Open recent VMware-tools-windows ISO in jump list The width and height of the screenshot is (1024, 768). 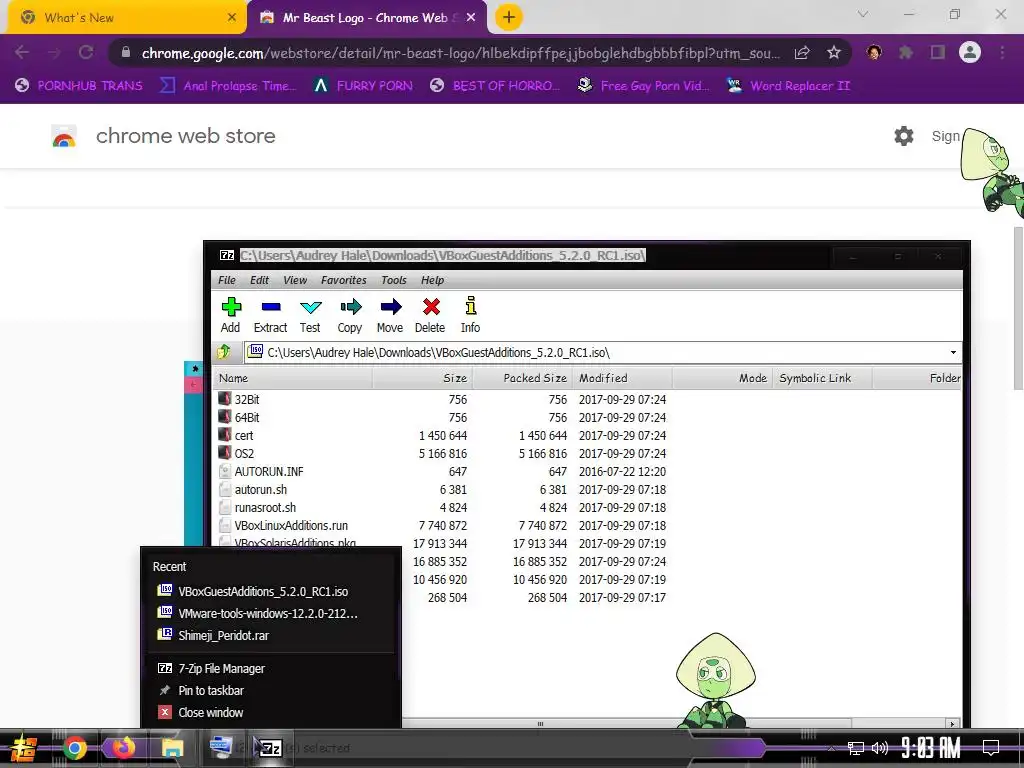270,614
